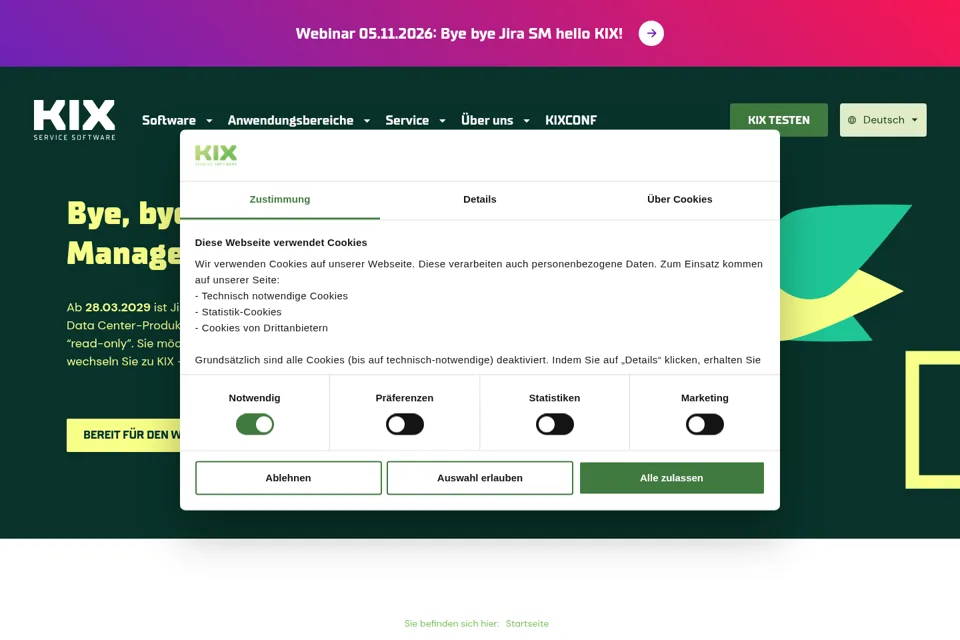Open the Deutsch language dropdown
The width and height of the screenshot is (960, 640).
click(883, 120)
